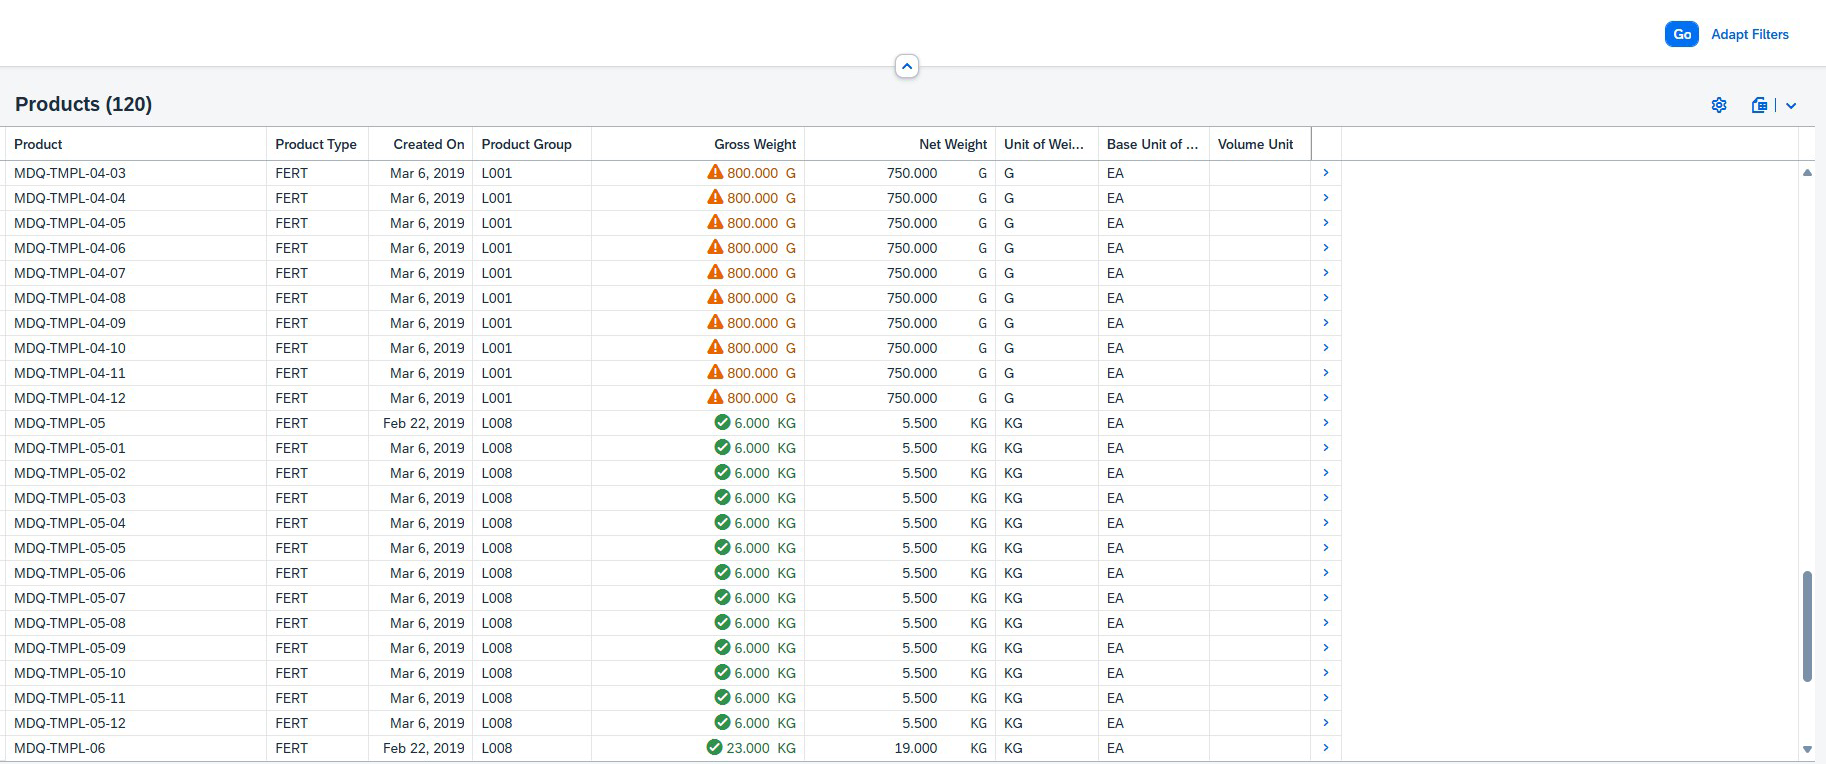Click warning icon for MDQ-TMPL-04-03 gross weight

(715, 172)
